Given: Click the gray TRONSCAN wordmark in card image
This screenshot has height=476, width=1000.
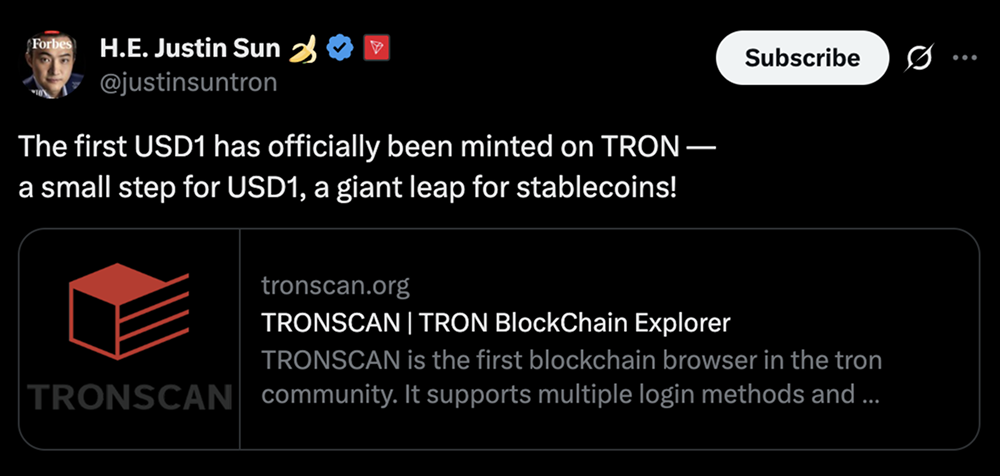Looking at the screenshot, I should tap(130, 397).
